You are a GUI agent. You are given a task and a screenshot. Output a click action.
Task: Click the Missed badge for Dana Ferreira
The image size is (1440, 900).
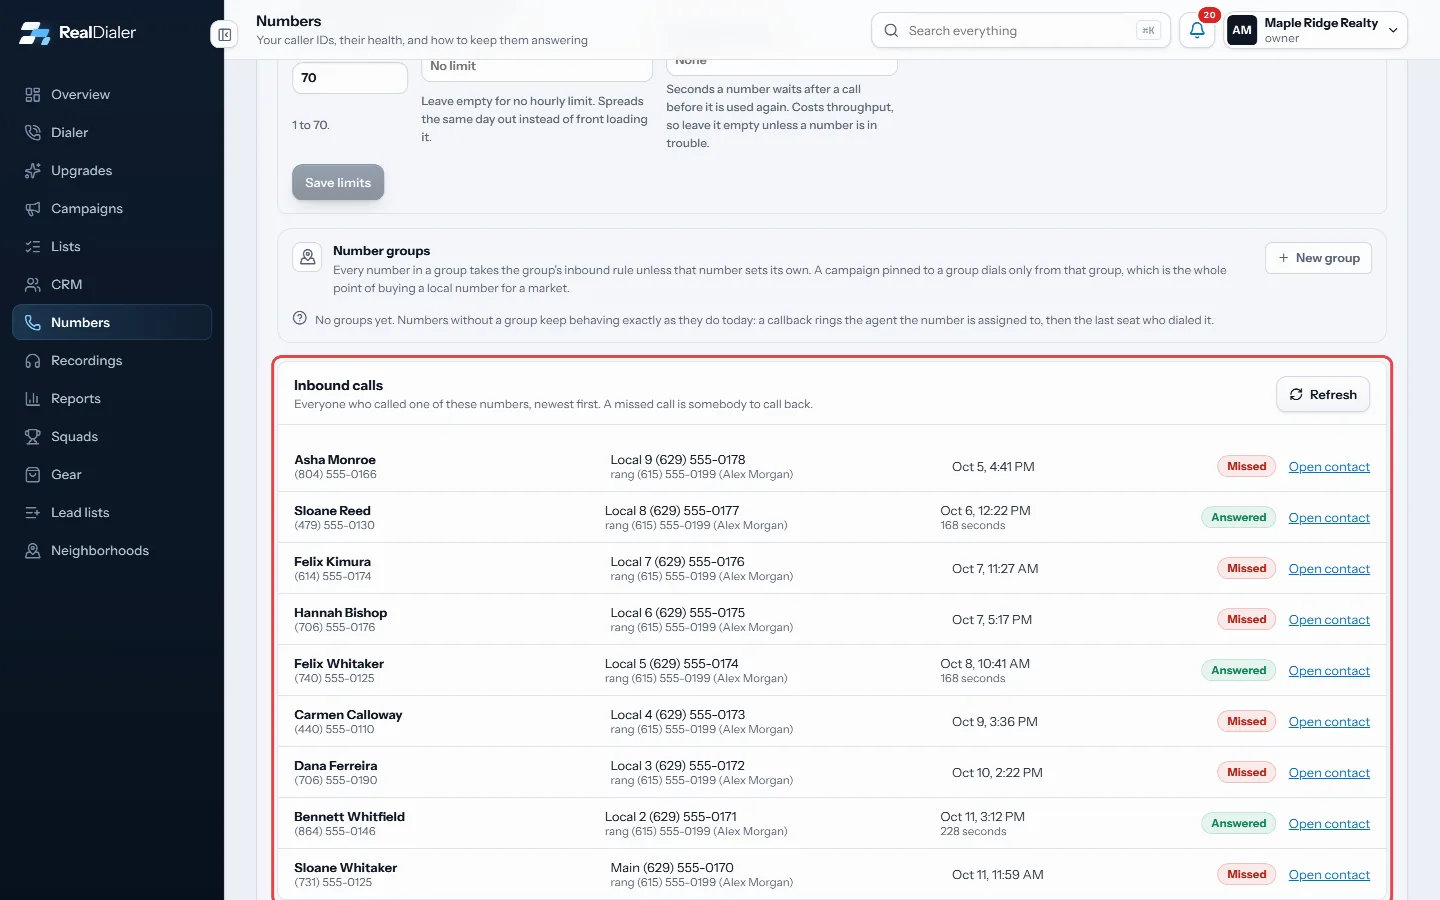coord(1246,773)
